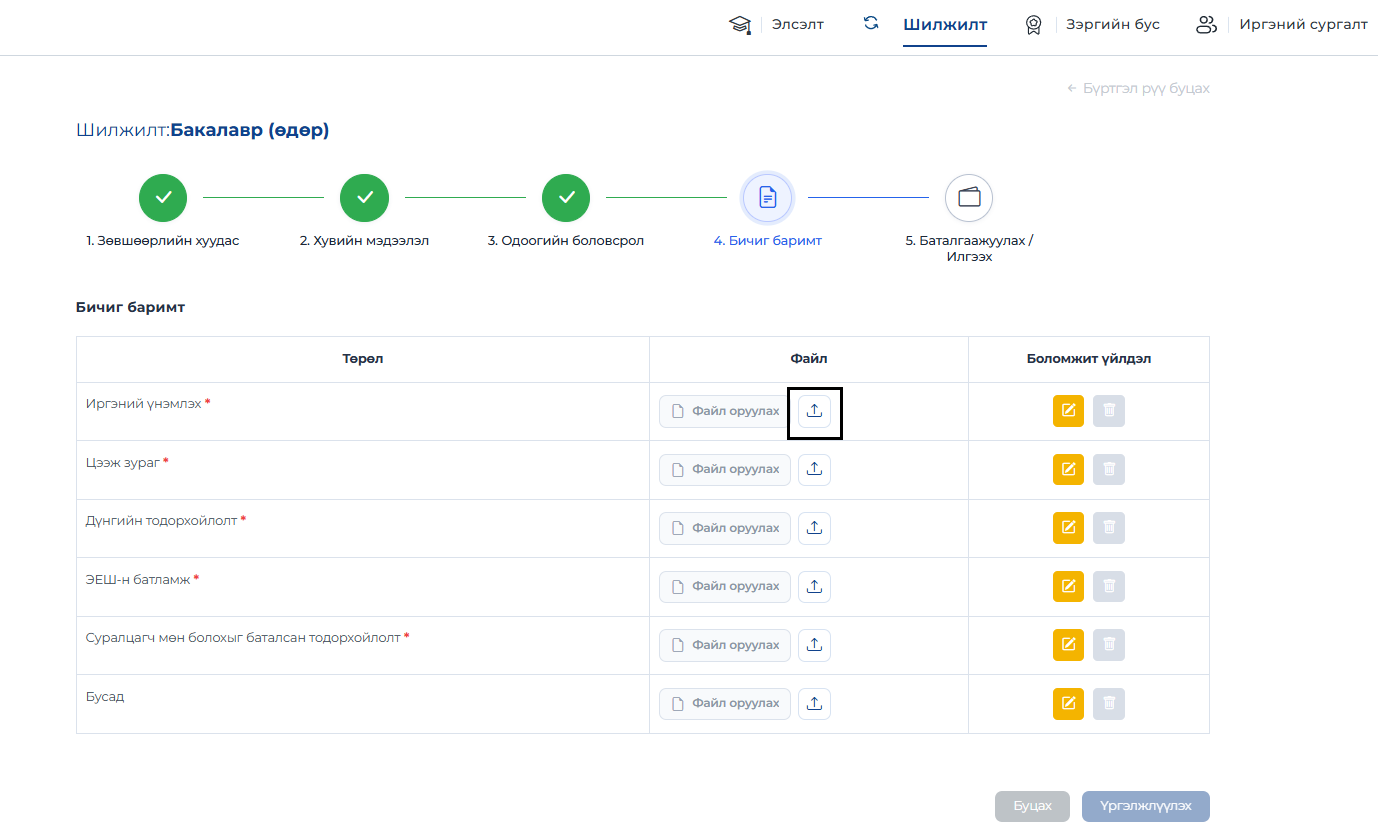The height and width of the screenshot is (833, 1378).
Task: Edit the ЭЕШ-н батламж entry
Action: click(1068, 587)
